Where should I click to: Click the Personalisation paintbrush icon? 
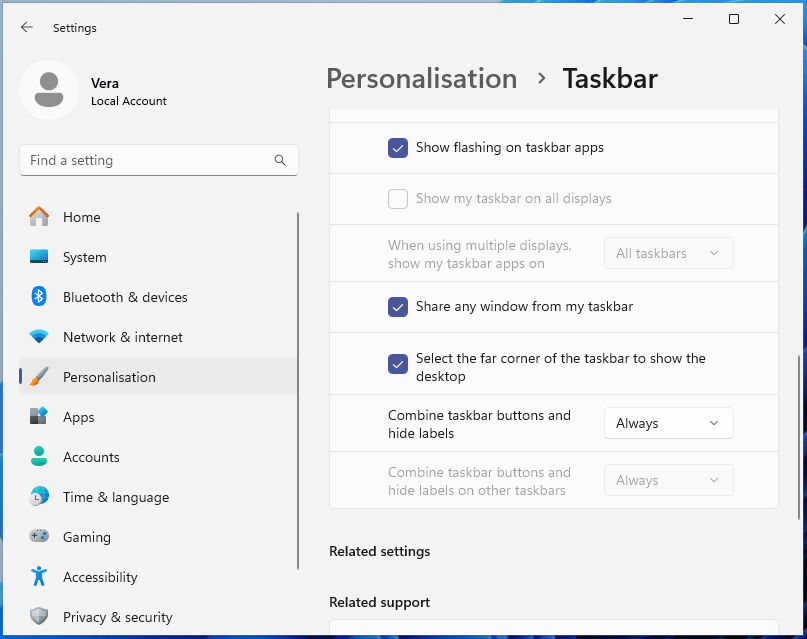[x=39, y=377]
